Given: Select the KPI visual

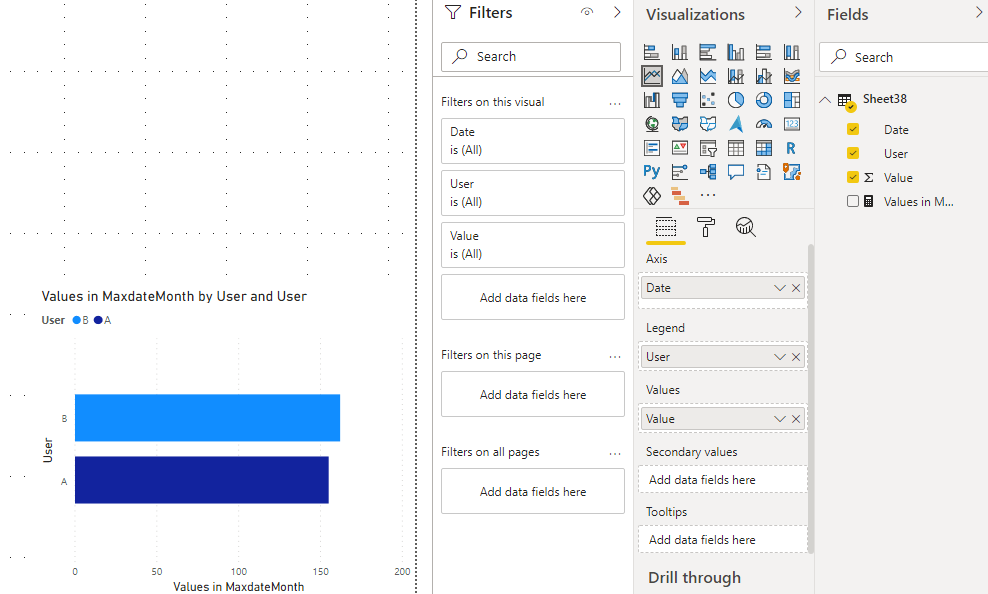Looking at the screenshot, I should pos(679,148).
